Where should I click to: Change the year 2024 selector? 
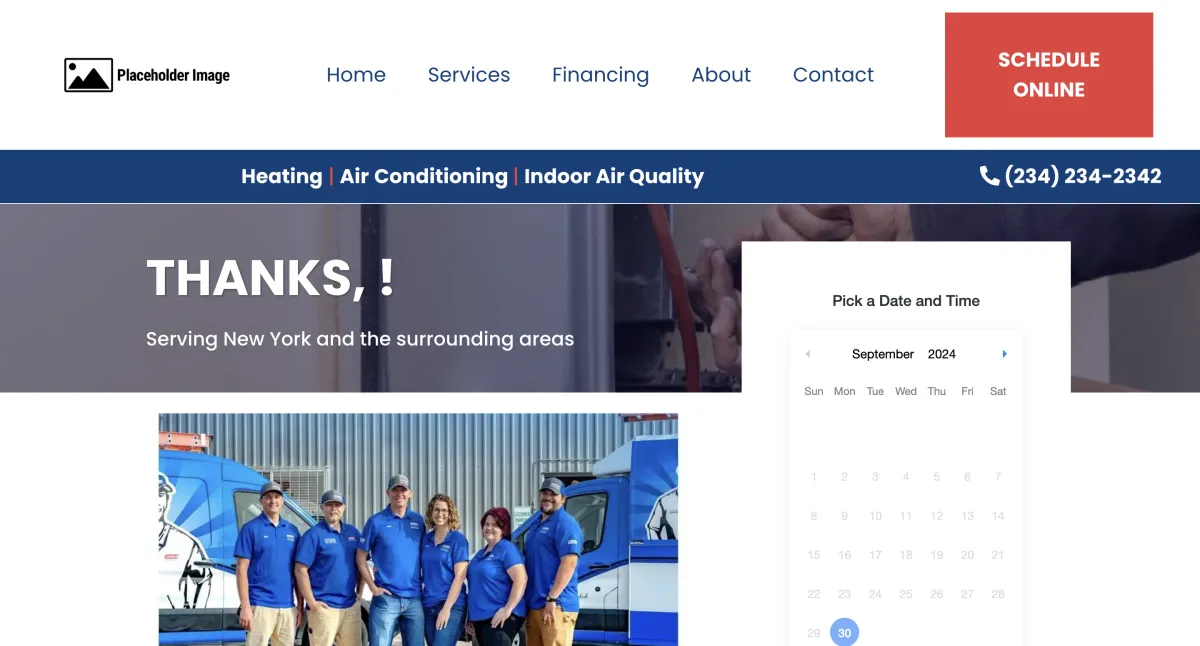(x=942, y=354)
